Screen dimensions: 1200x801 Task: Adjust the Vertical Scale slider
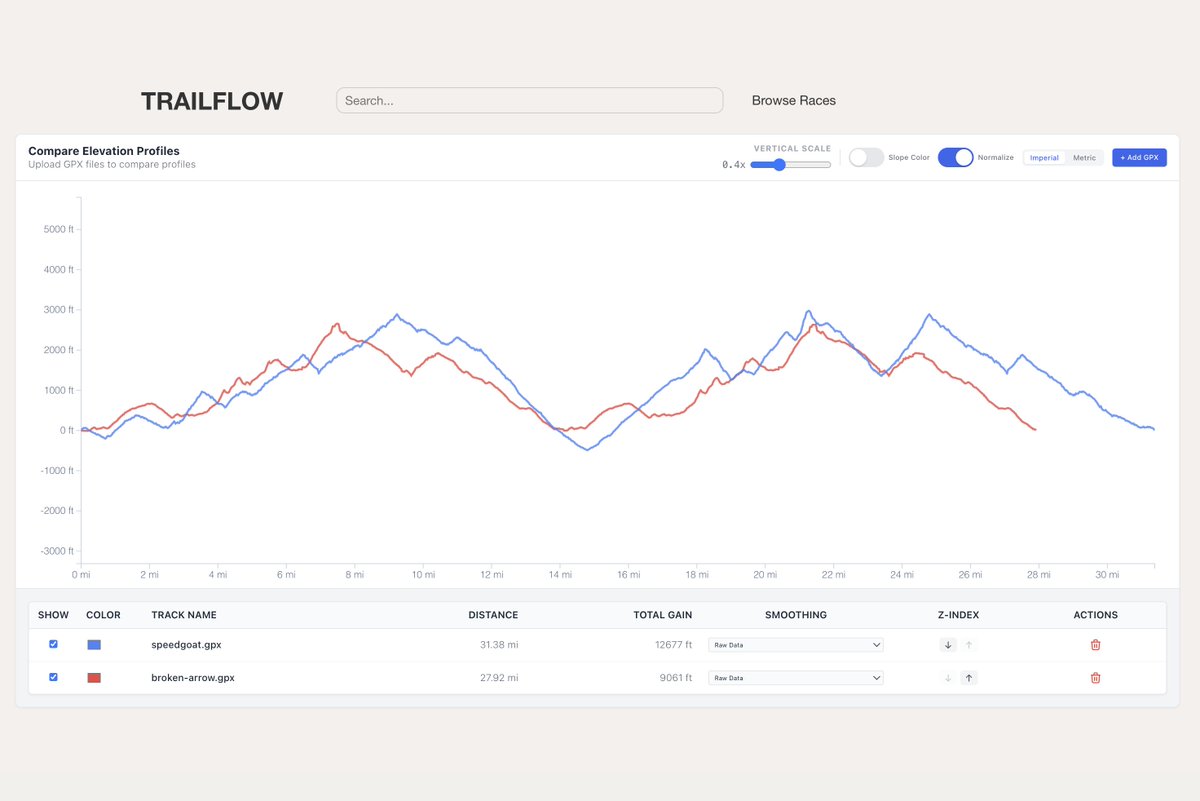click(791, 164)
